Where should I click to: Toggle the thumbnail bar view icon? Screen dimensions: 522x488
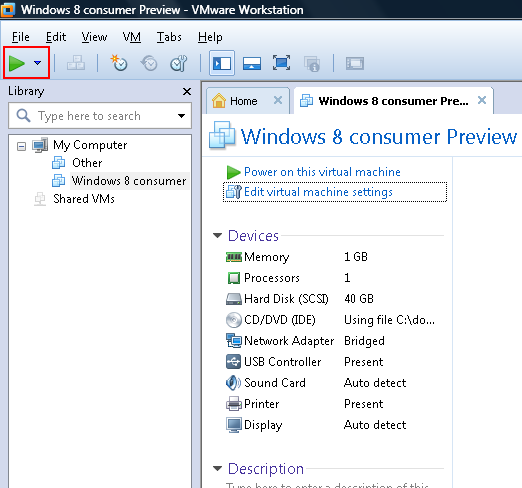[x=252, y=63]
